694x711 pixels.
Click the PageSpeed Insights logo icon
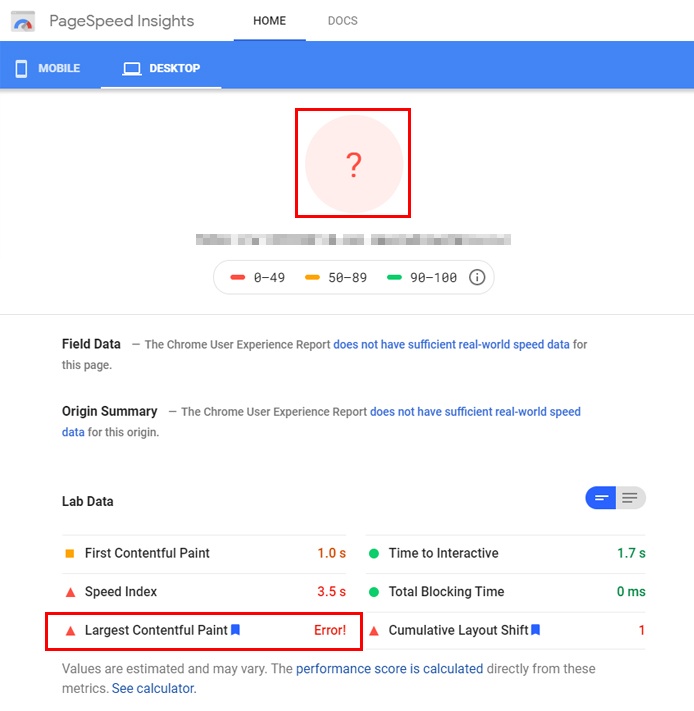[23, 21]
